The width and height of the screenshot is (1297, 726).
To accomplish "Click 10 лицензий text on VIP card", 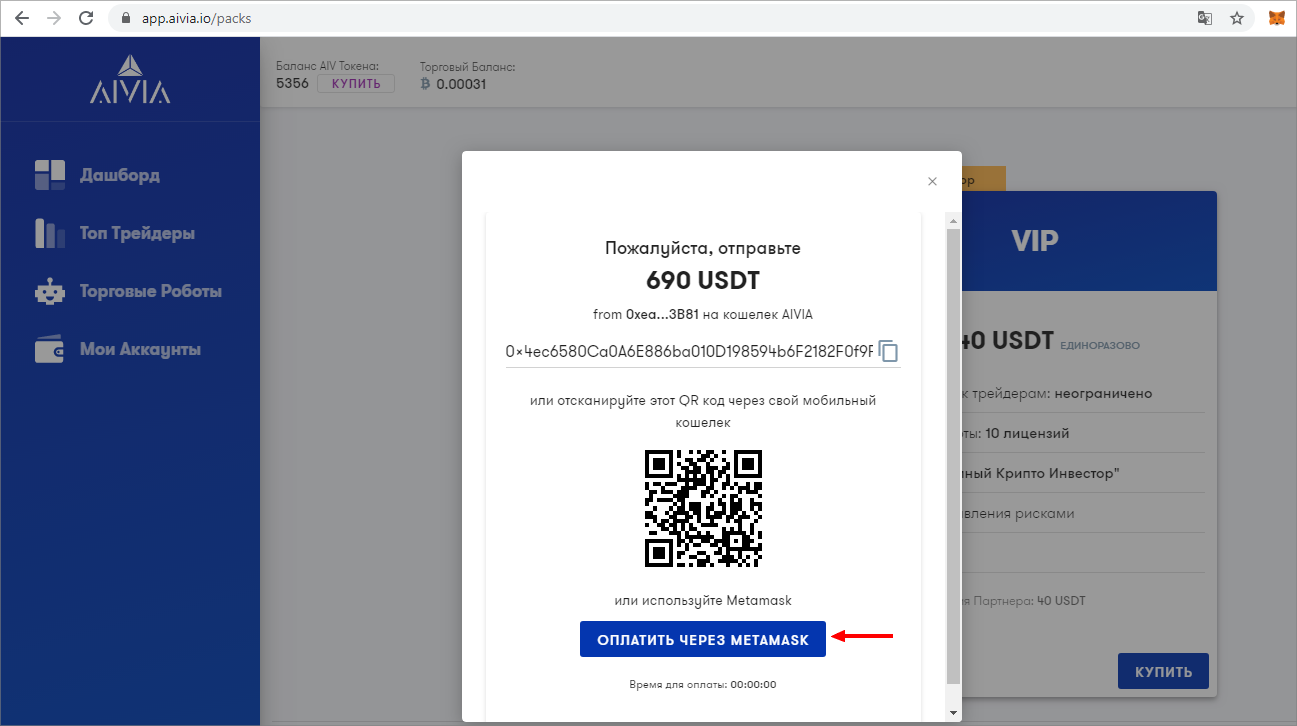I will click(1027, 433).
